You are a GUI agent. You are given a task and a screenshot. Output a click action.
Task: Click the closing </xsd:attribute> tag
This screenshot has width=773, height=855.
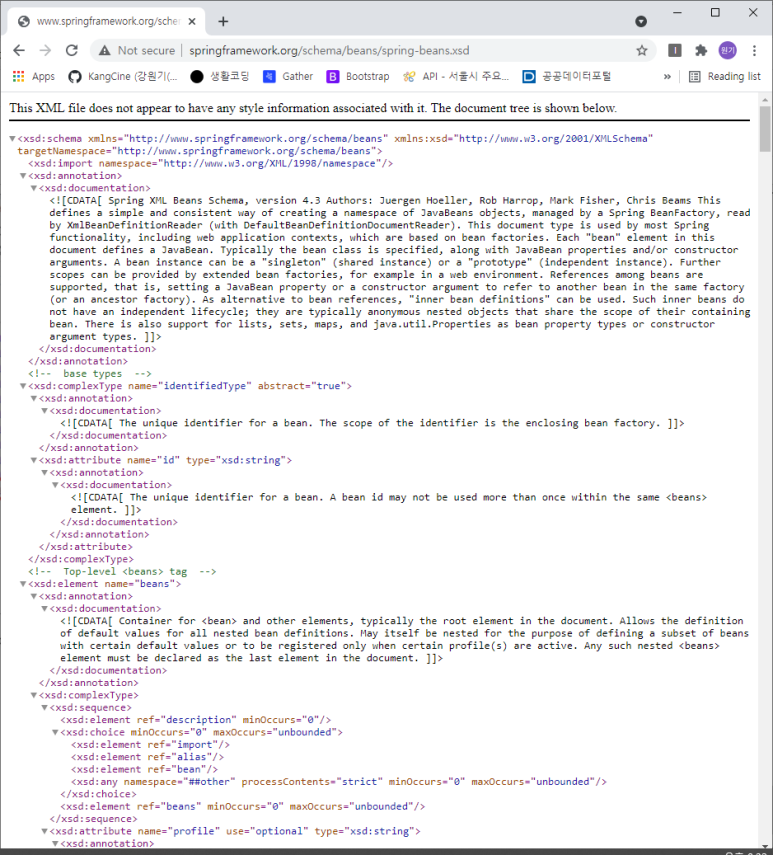click(86, 546)
